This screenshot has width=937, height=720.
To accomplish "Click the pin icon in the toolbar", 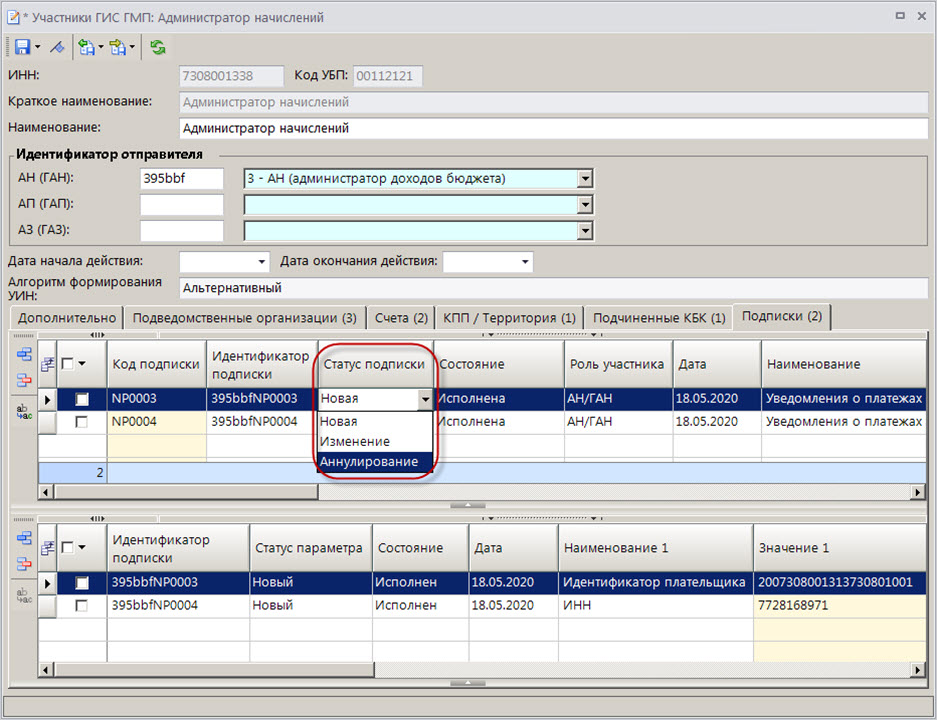I will pyautogui.click(x=57, y=47).
